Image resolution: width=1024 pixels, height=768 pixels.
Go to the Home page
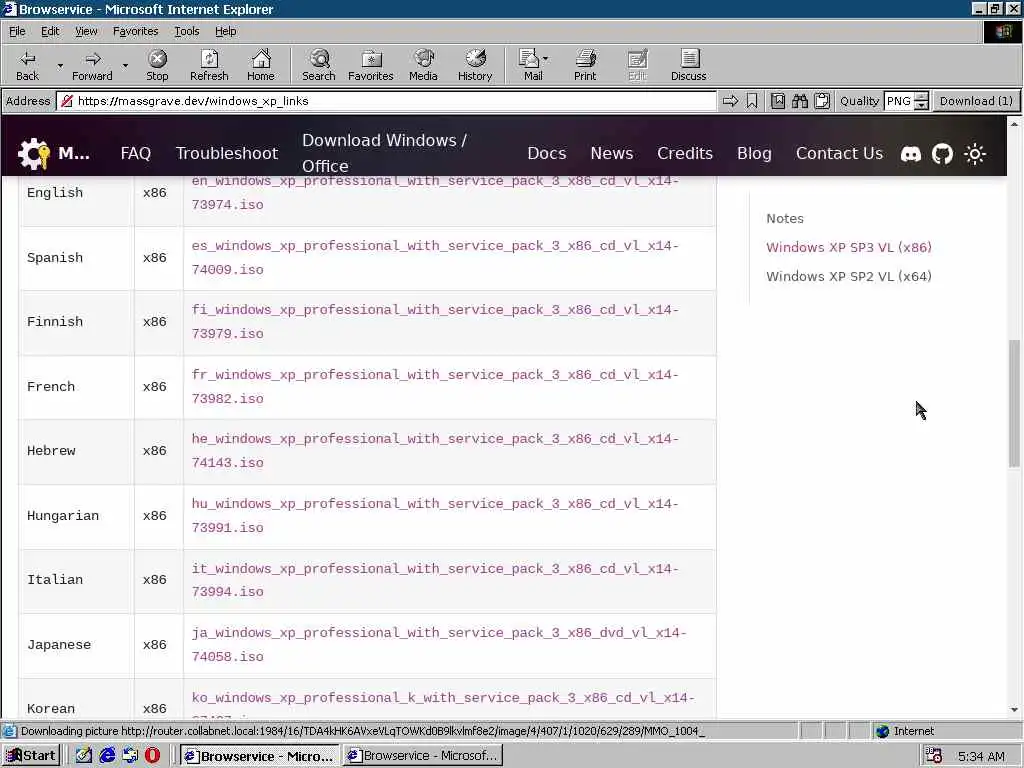click(261, 65)
